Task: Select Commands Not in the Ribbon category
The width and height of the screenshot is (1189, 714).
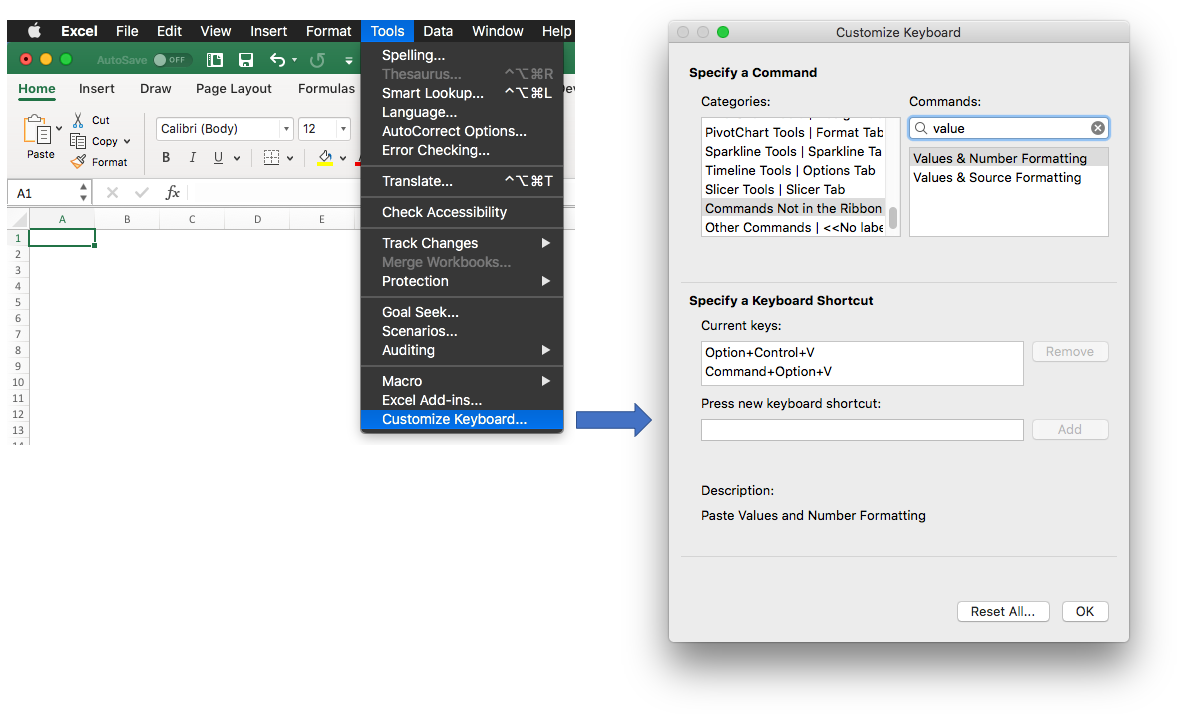Action: tap(793, 208)
